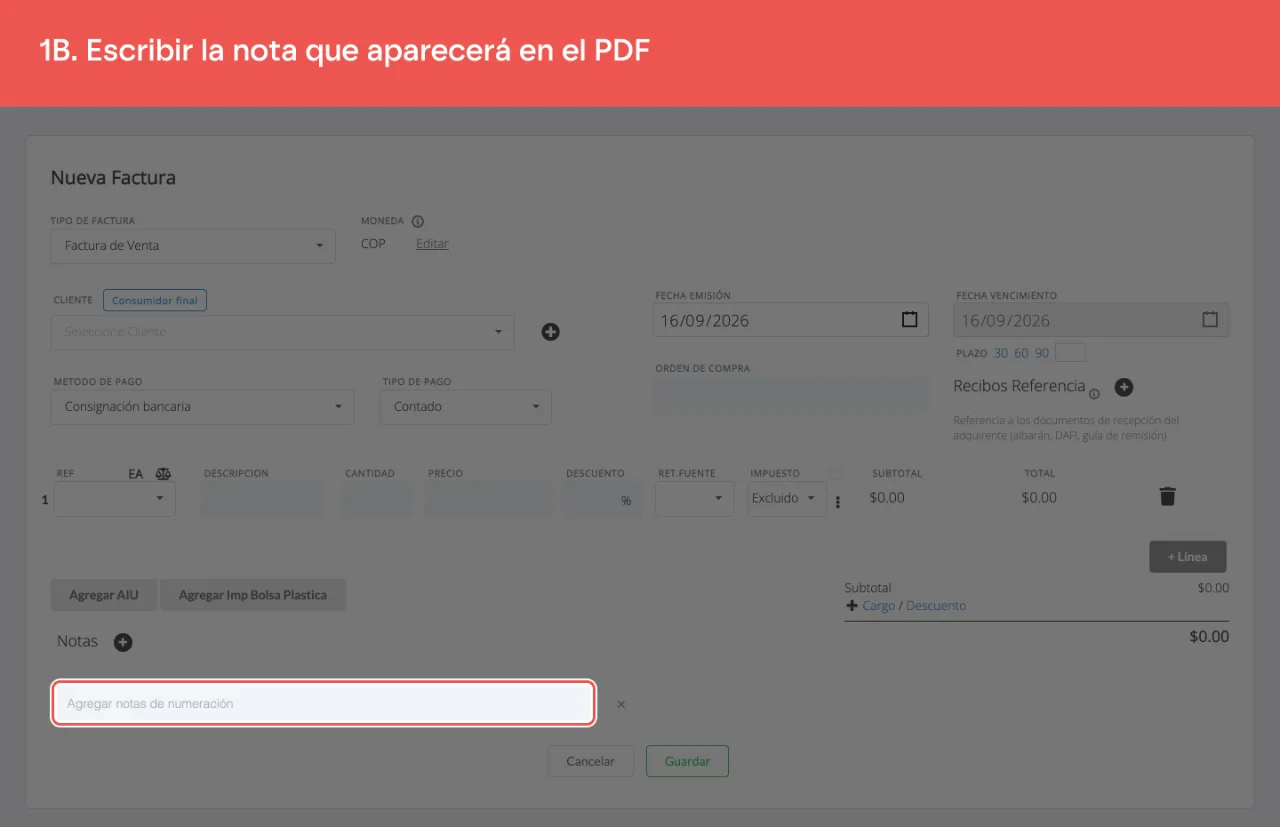
Task: Click the Cargo link
Action: click(879, 606)
